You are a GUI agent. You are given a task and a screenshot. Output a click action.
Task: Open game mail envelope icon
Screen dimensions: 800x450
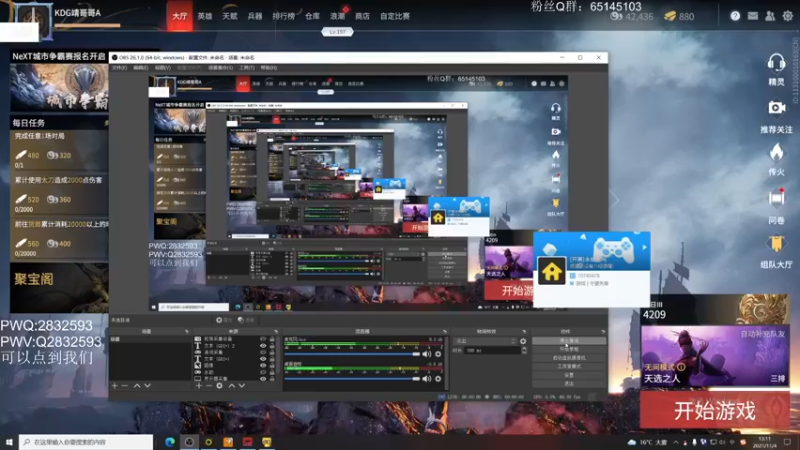tap(753, 16)
